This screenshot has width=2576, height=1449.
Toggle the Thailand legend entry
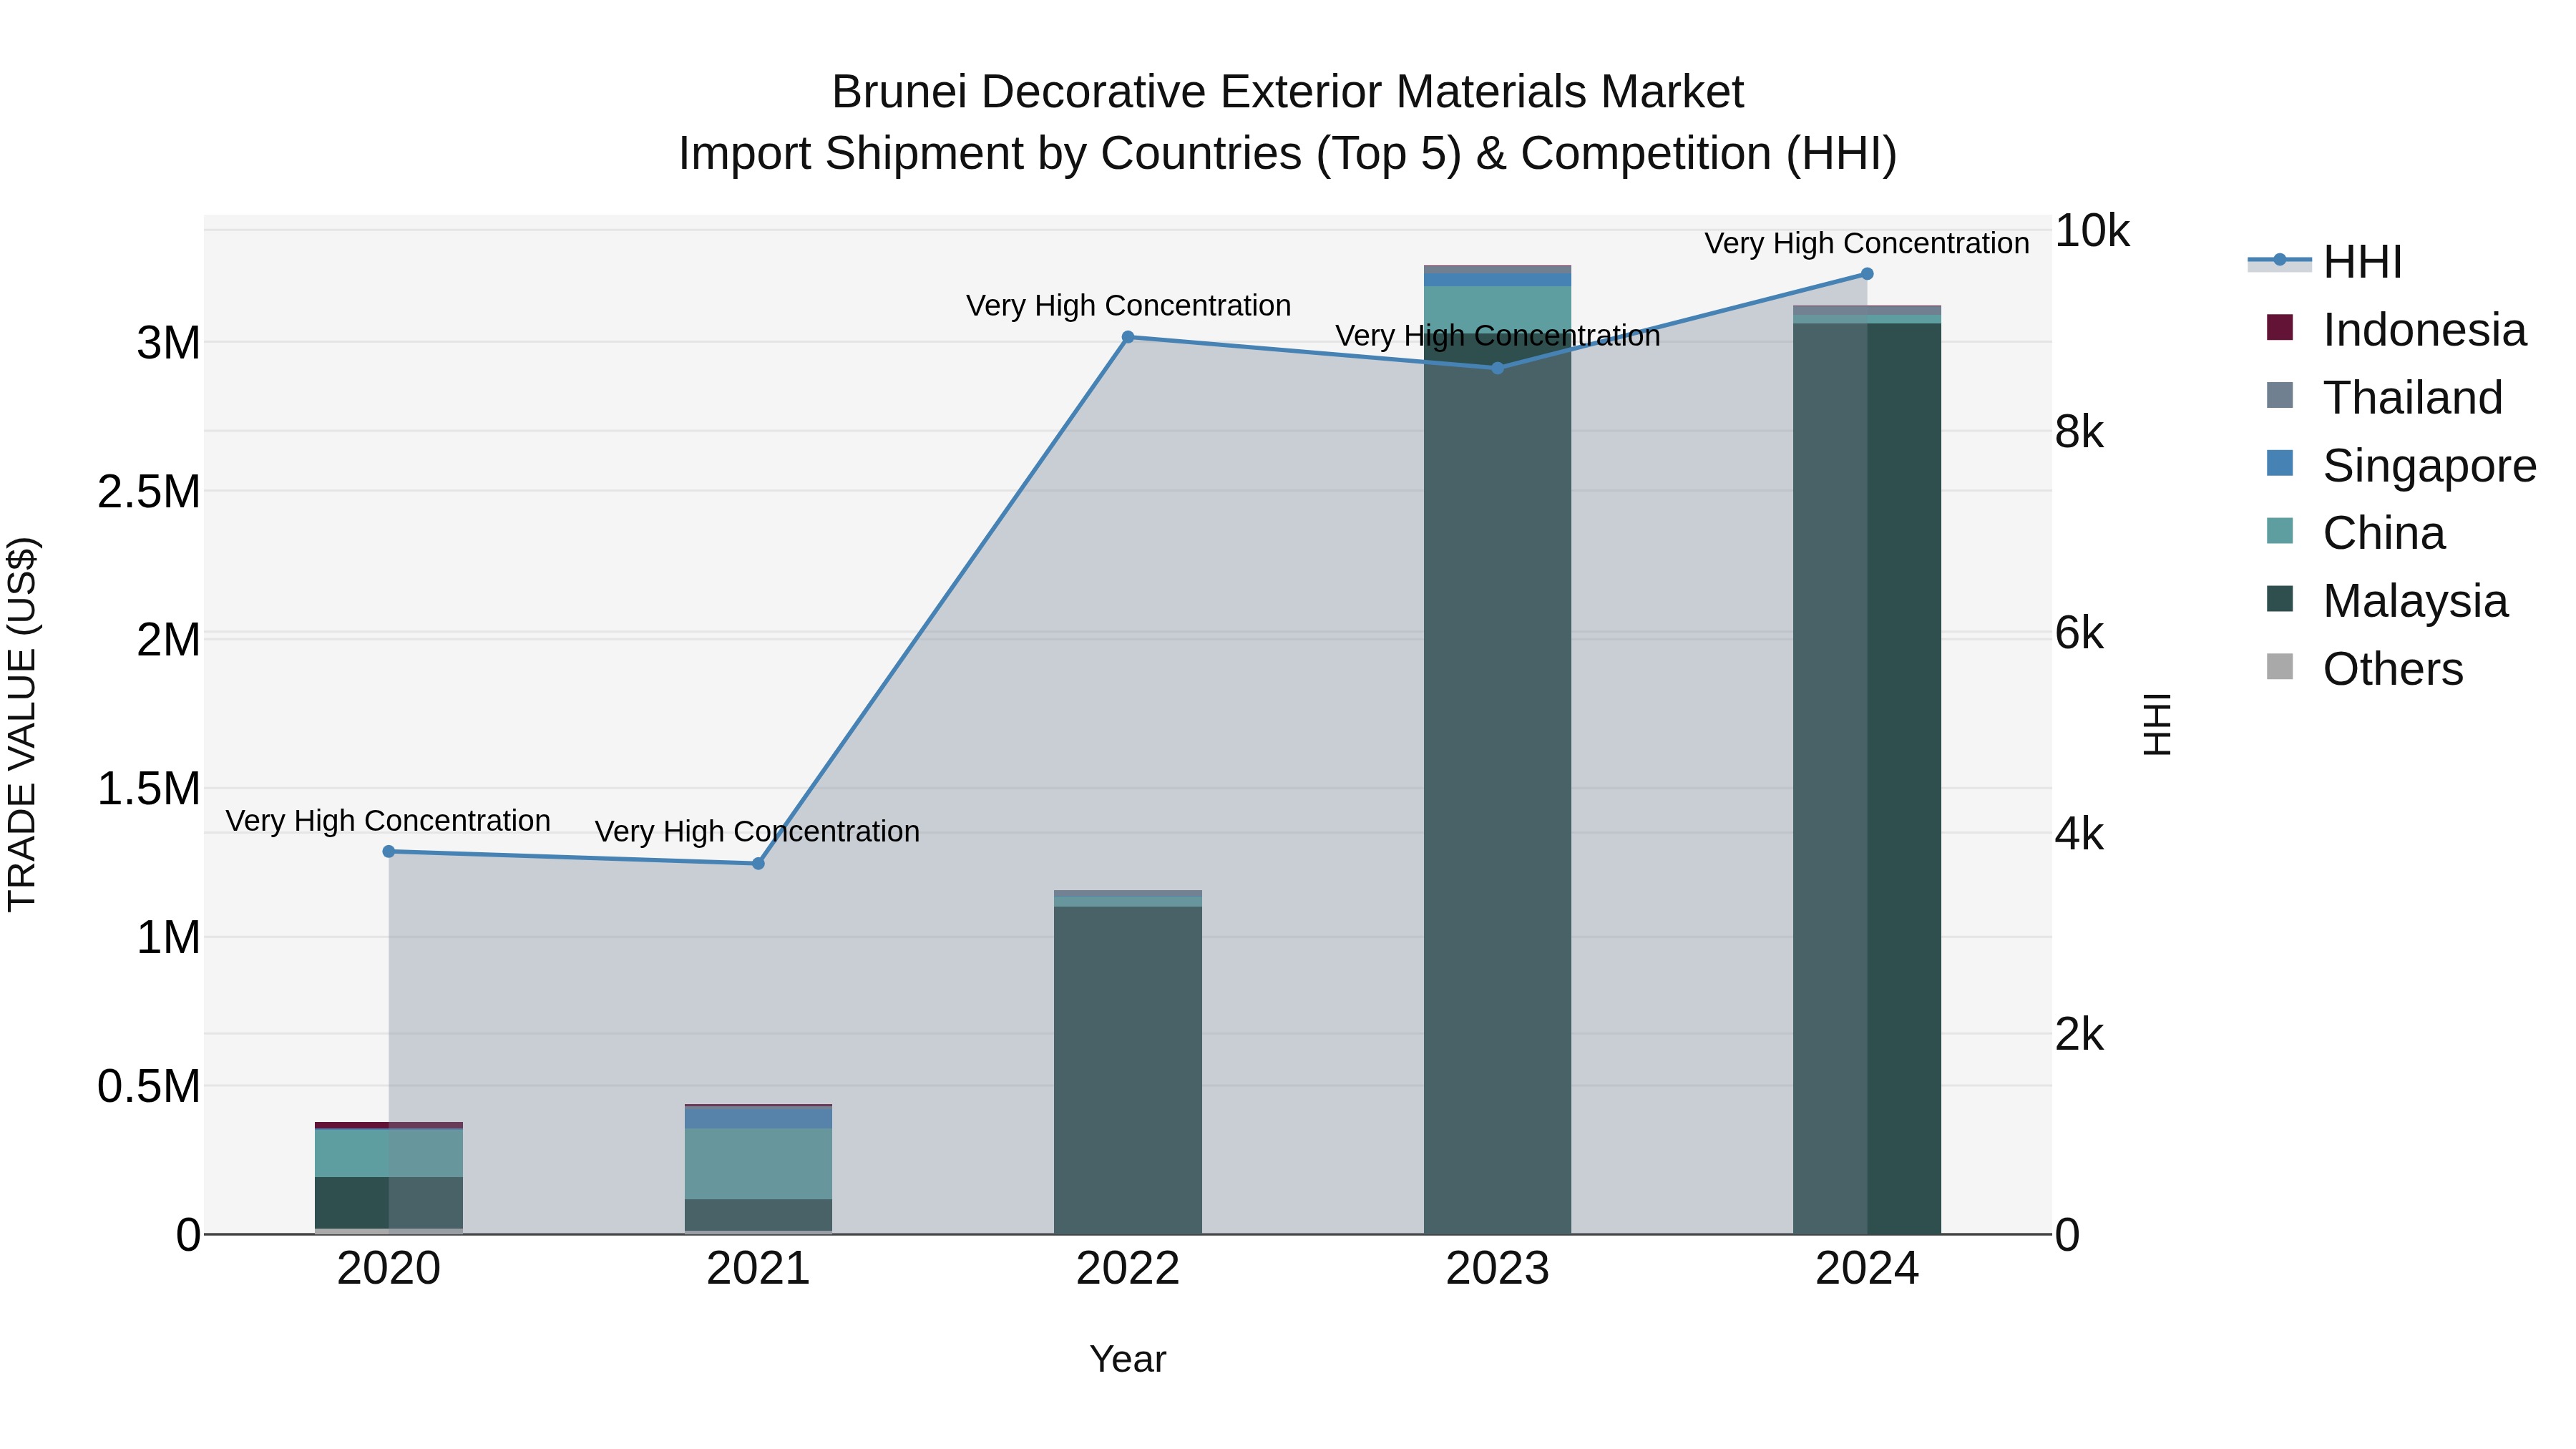point(2384,398)
